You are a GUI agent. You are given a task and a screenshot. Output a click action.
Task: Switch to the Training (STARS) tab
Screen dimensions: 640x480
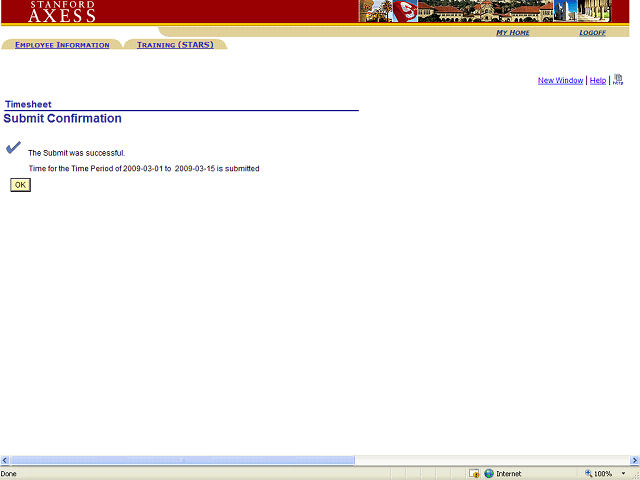(x=175, y=45)
